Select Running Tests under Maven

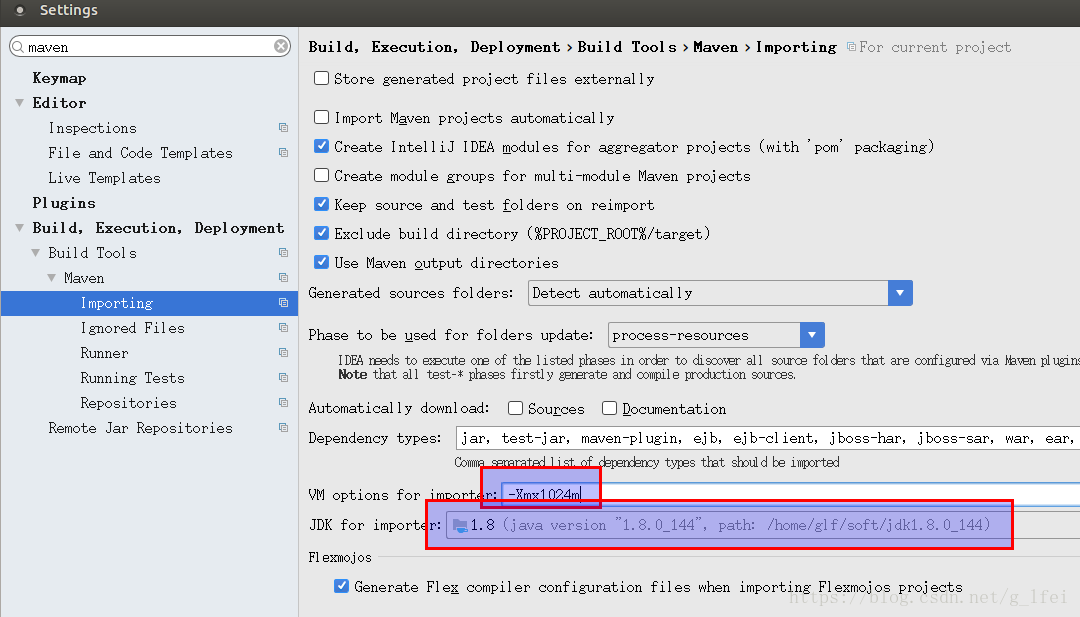coord(132,378)
